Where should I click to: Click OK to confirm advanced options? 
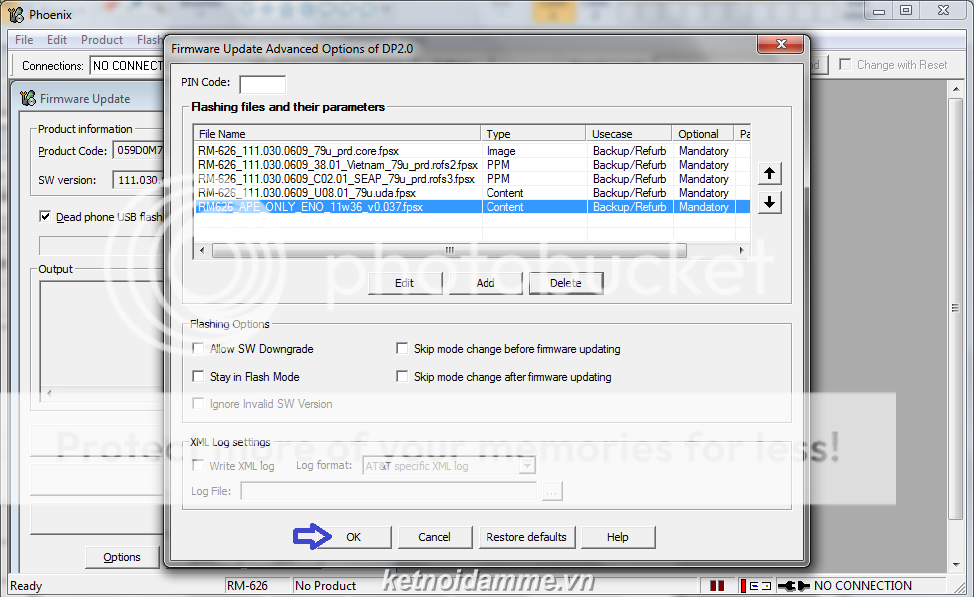point(353,537)
